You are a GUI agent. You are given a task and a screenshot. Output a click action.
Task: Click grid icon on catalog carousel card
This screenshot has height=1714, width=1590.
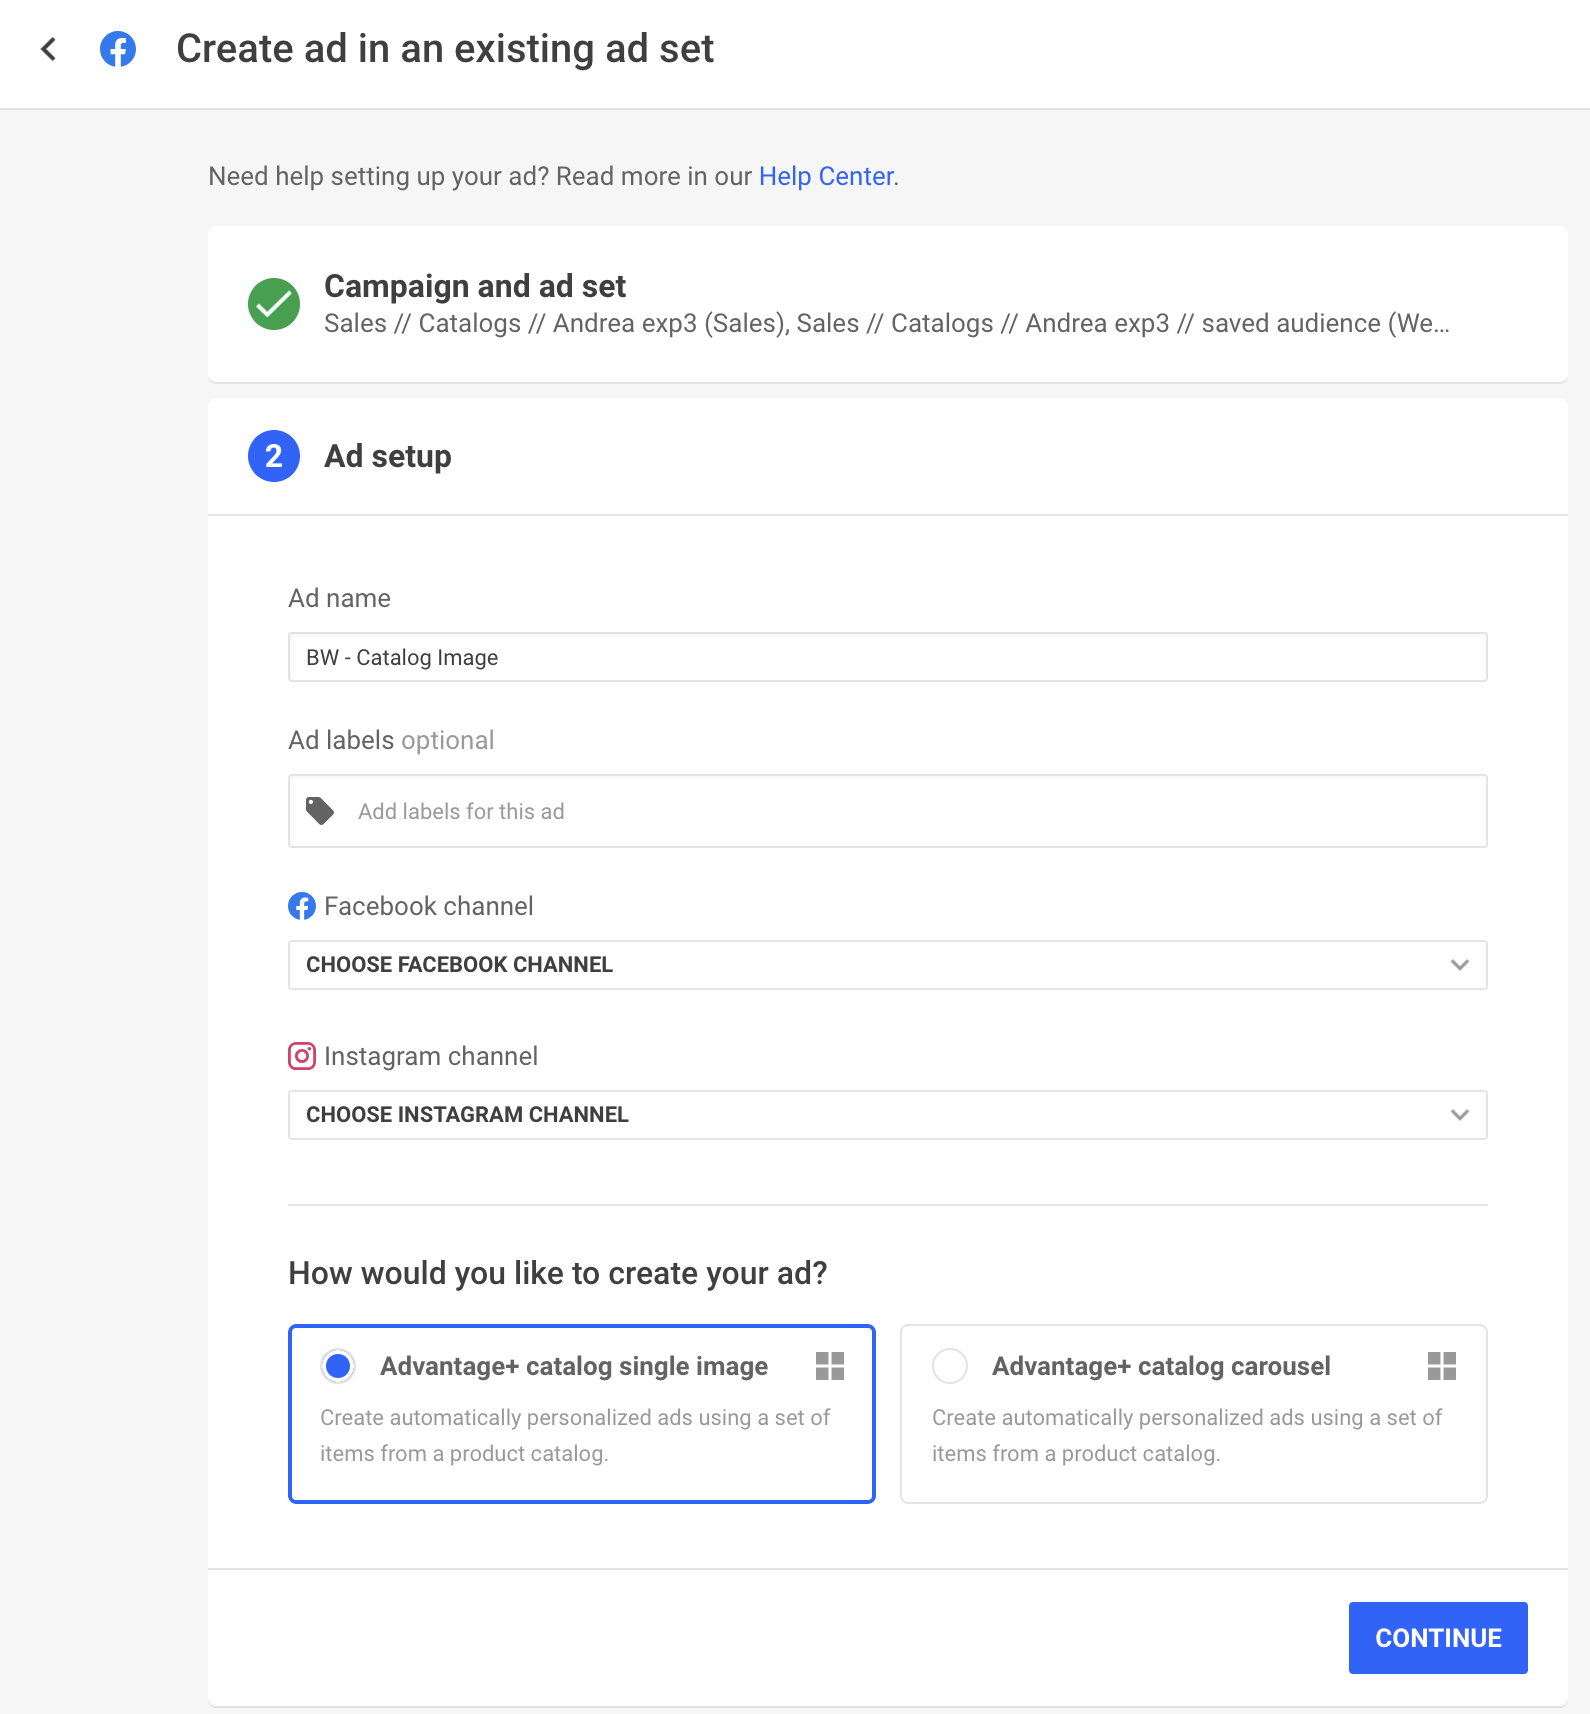[1442, 1366]
